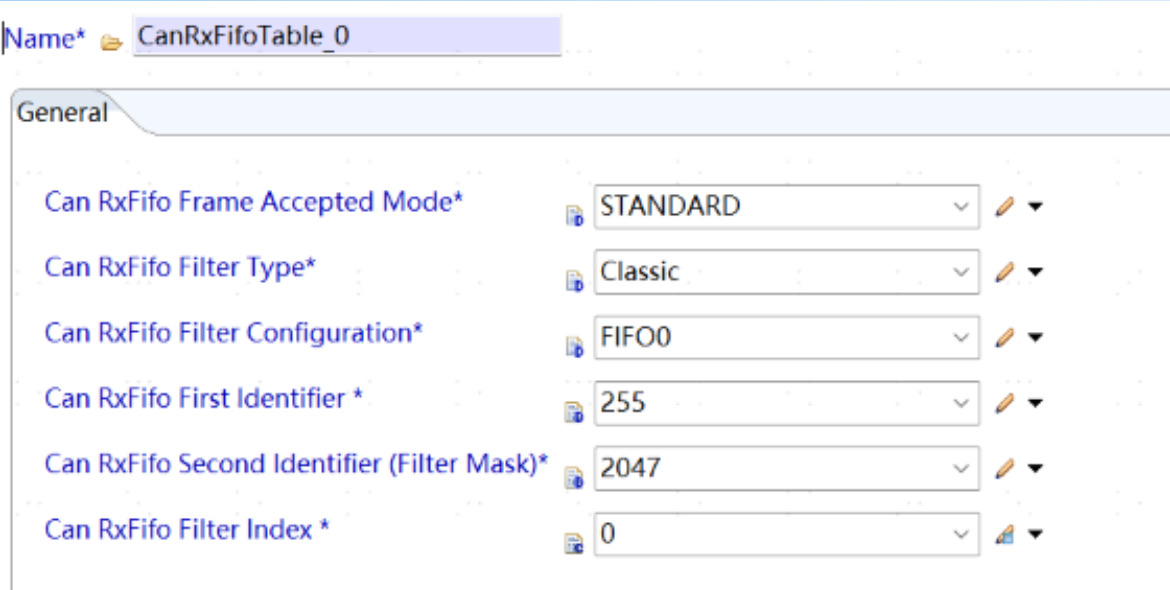The image size is (1170, 590).
Task: Expand arrow menu next to Second Identifier pencil
Action: pyautogui.click(x=1035, y=469)
